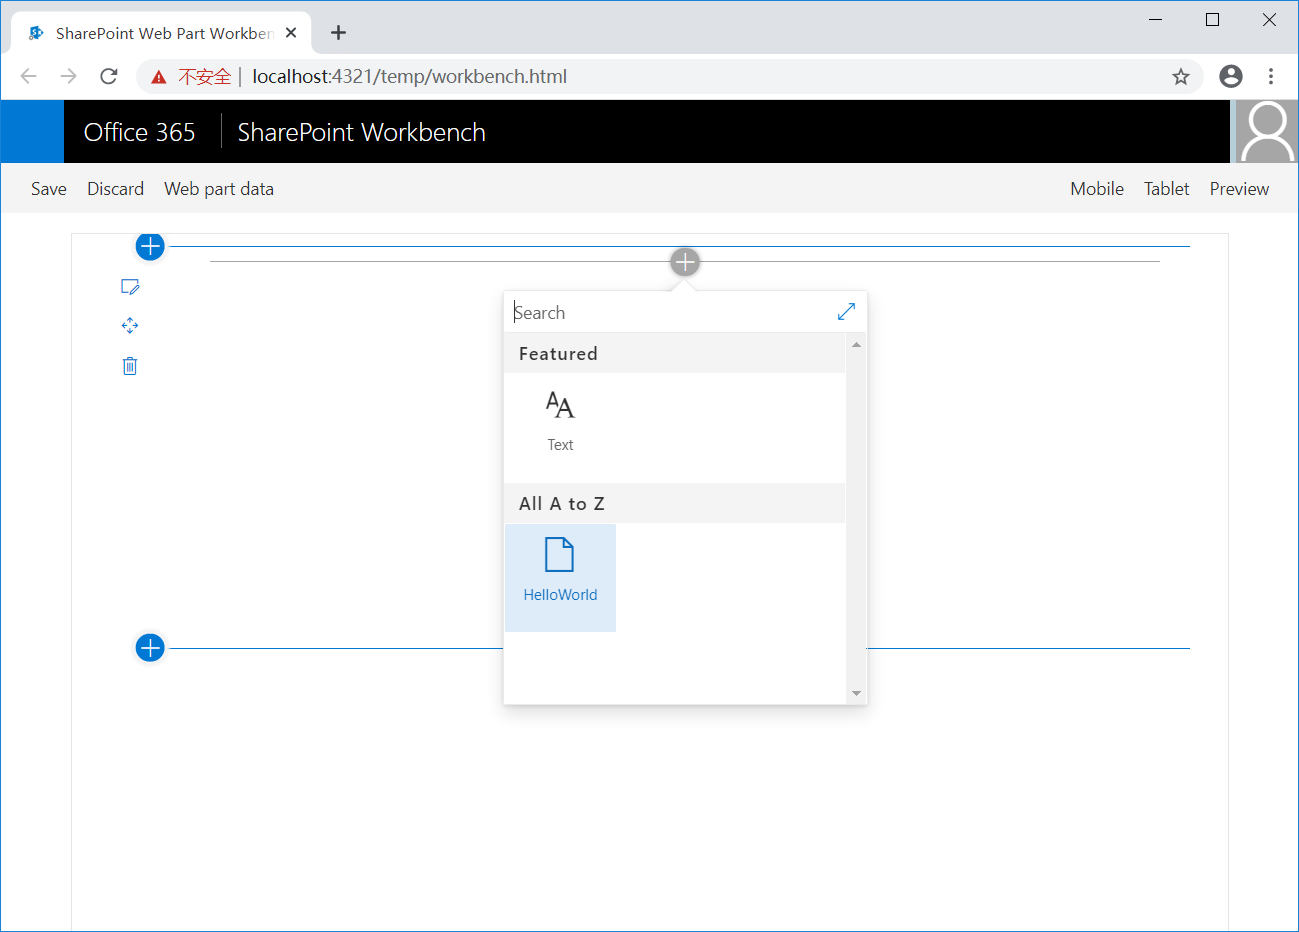Focus the web part Search box
The image size is (1299, 932).
670,313
